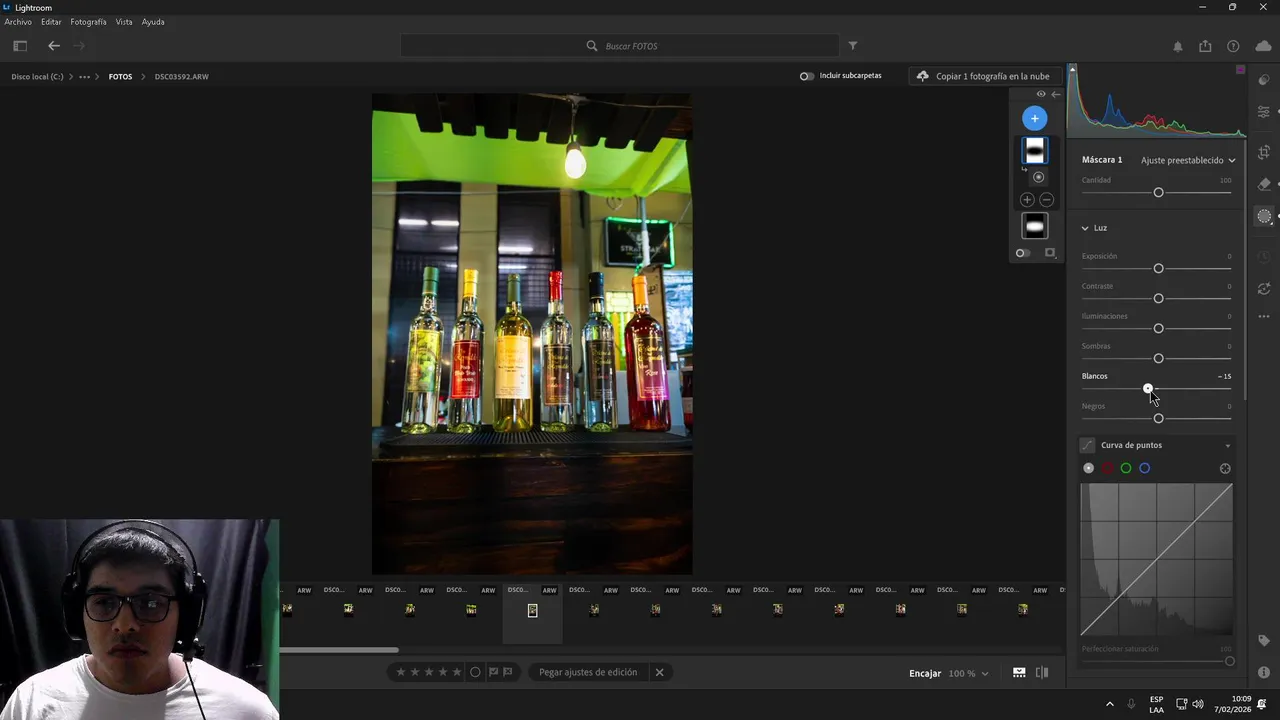Collapse the Luz section
The height and width of the screenshot is (720, 1280).
pyautogui.click(x=1085, y=228)
